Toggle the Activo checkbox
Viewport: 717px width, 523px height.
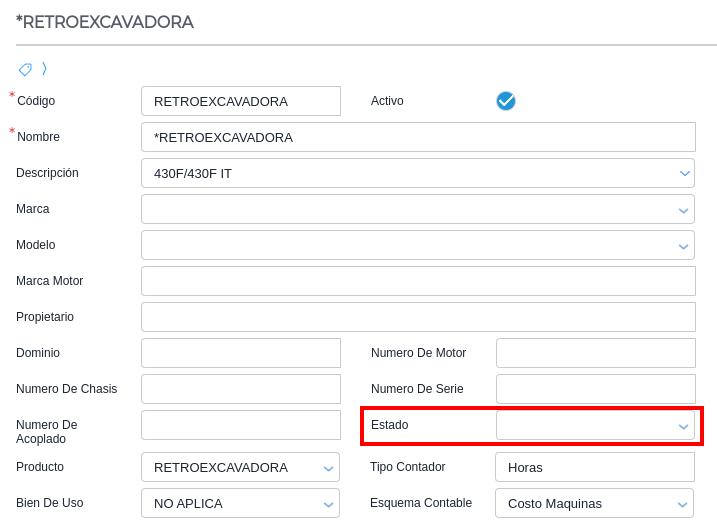coord(506,101)
